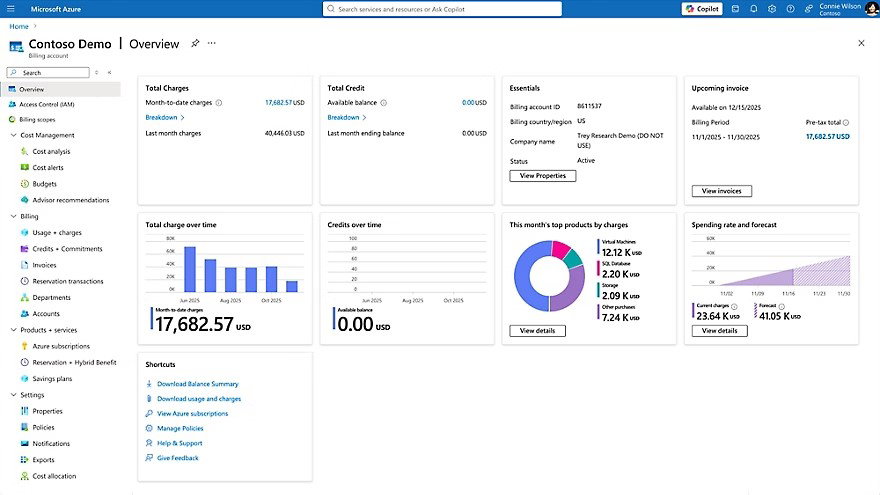Open the more options ellipsis
The image size is (880, 495).
(212, 43)
